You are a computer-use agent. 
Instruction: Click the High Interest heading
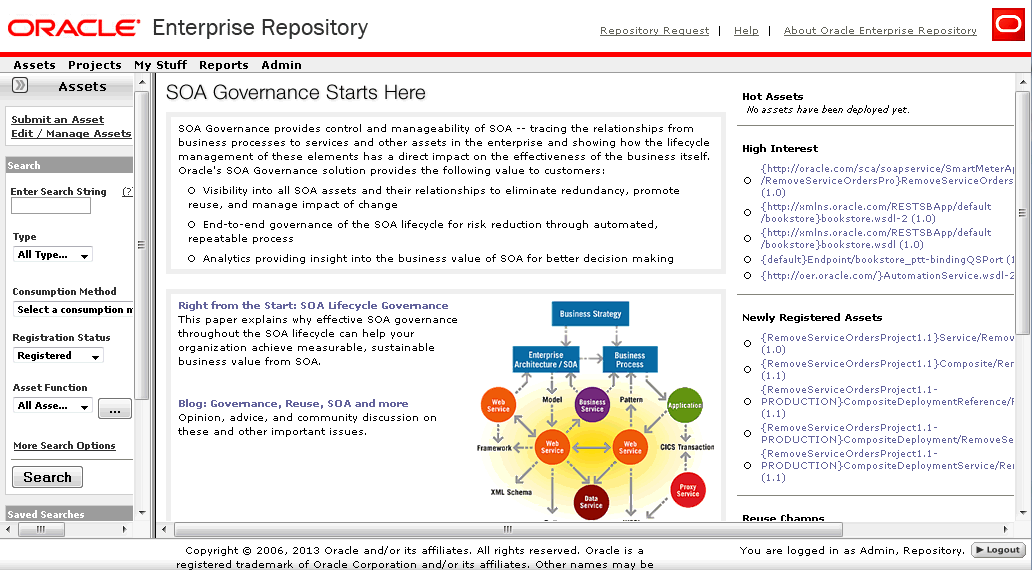780,148
